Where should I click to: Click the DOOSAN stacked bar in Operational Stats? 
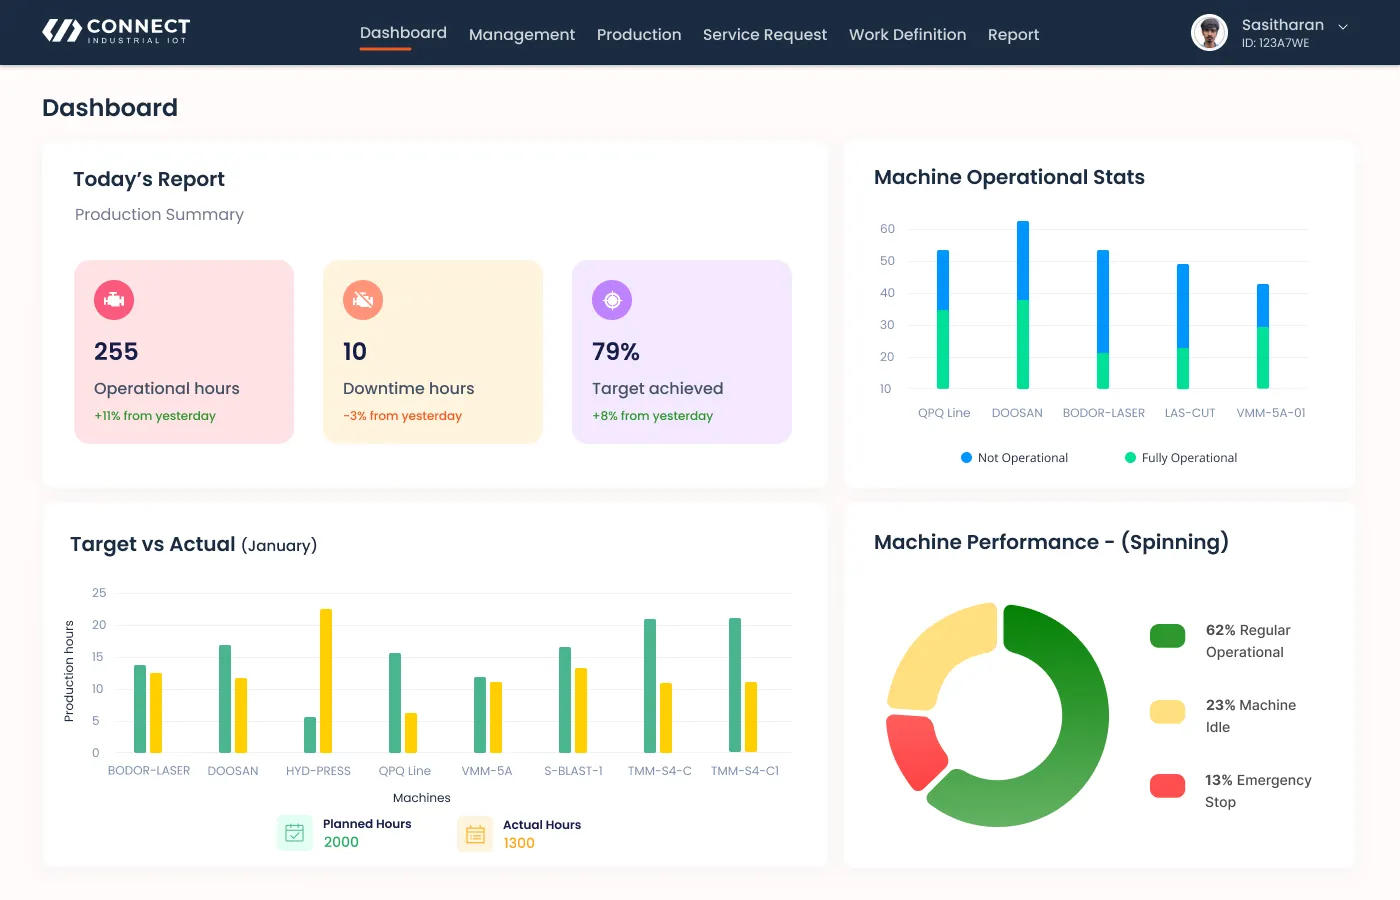[x=1023, y=305]
